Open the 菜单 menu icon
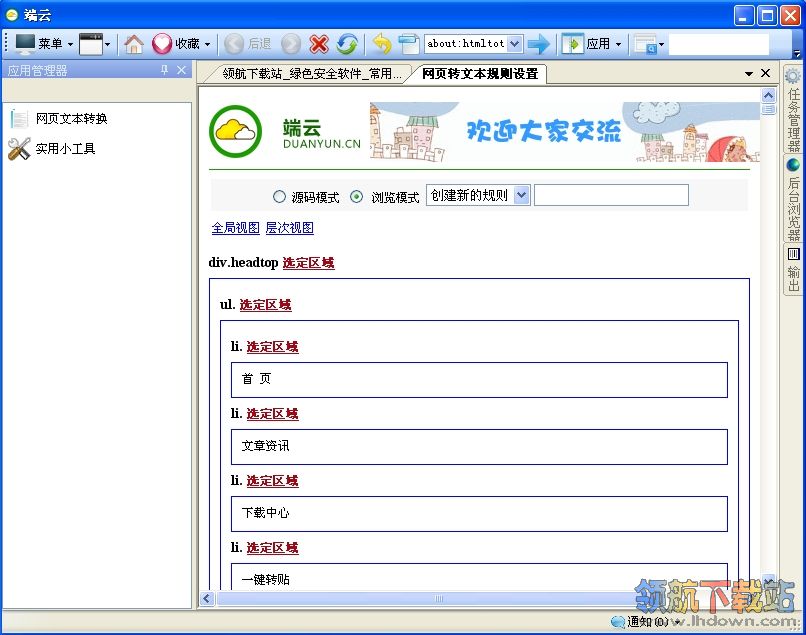The height and width of the screenshot is (635, 806). click(x=25, y=44)
